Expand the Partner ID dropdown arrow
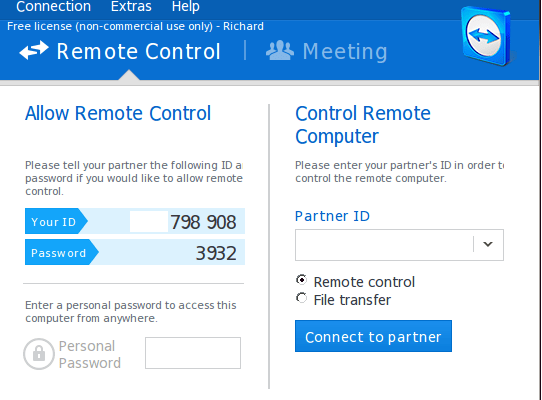This screenshot has width=542, height=400. [488, 244]
